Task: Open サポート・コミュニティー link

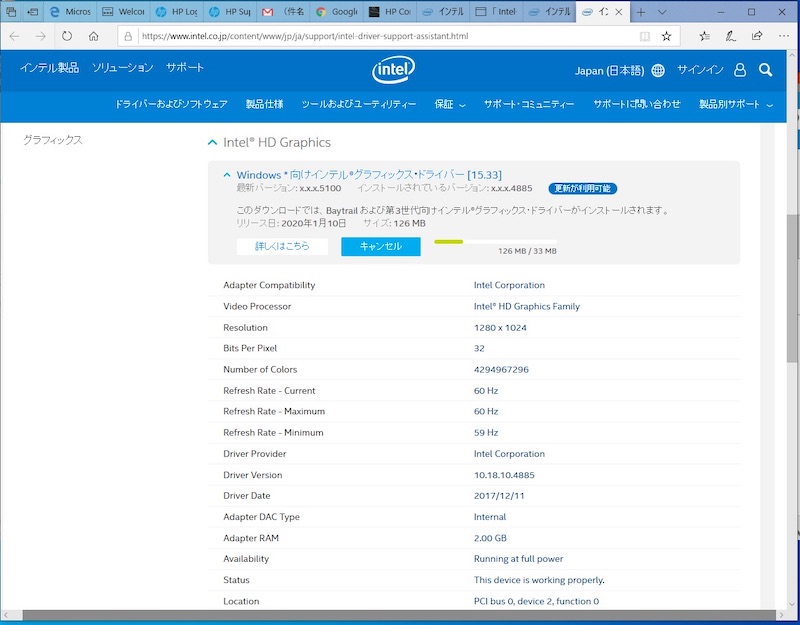Action: click(x=529, y=104)
